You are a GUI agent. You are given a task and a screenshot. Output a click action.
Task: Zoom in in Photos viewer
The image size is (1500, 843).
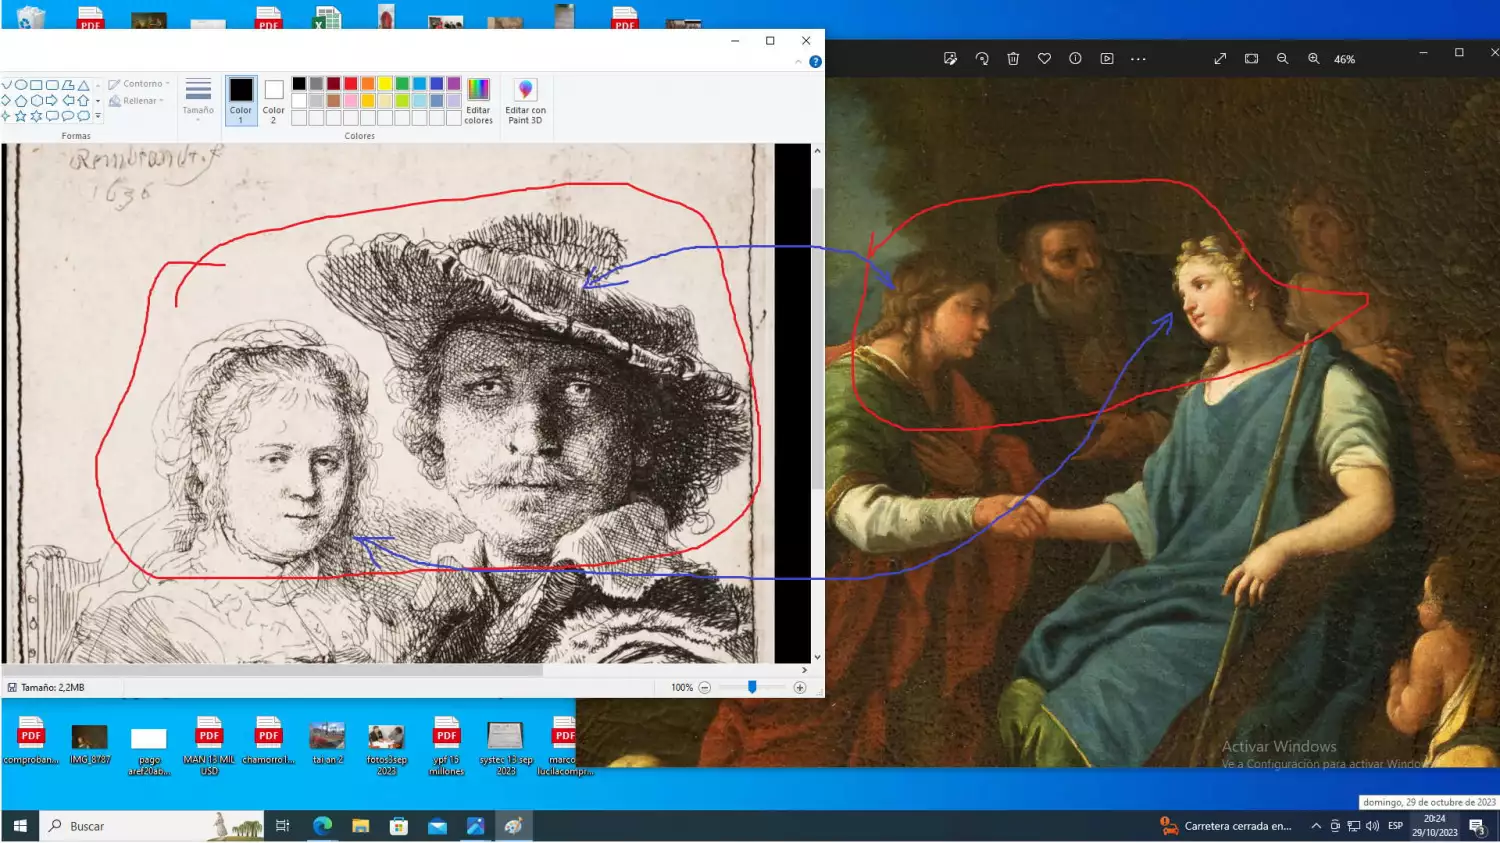click(x=1313, y=59)
